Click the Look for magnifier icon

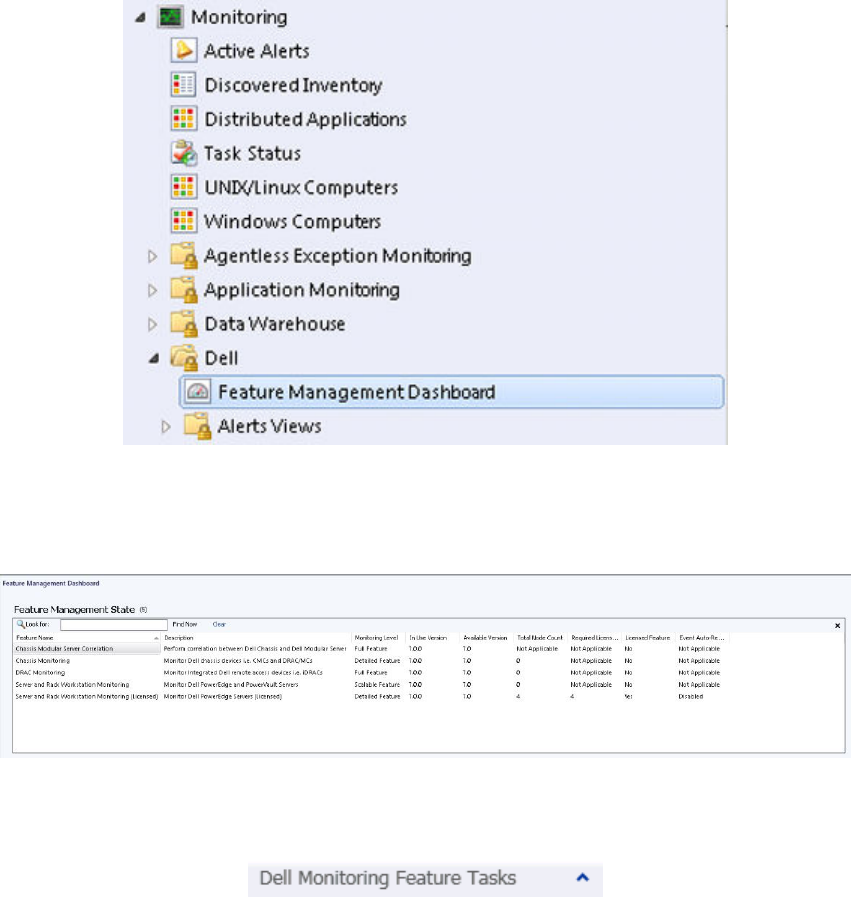click(x=21, y=624)
